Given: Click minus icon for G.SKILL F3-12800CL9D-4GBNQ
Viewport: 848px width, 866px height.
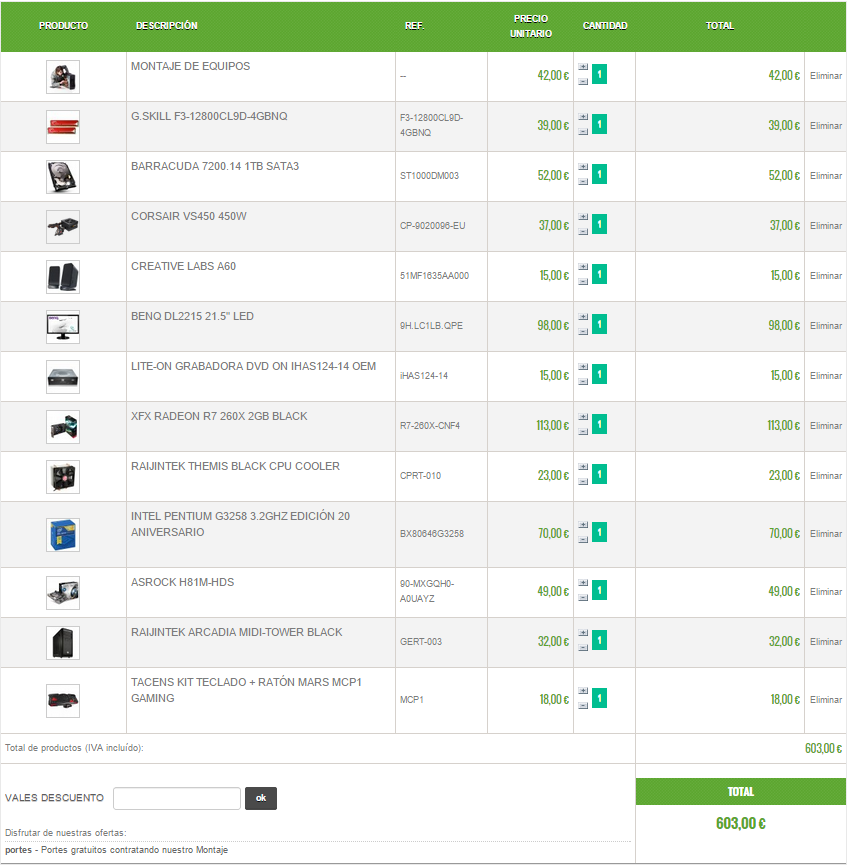Looking at the screenshot, I should click(583, 132).
